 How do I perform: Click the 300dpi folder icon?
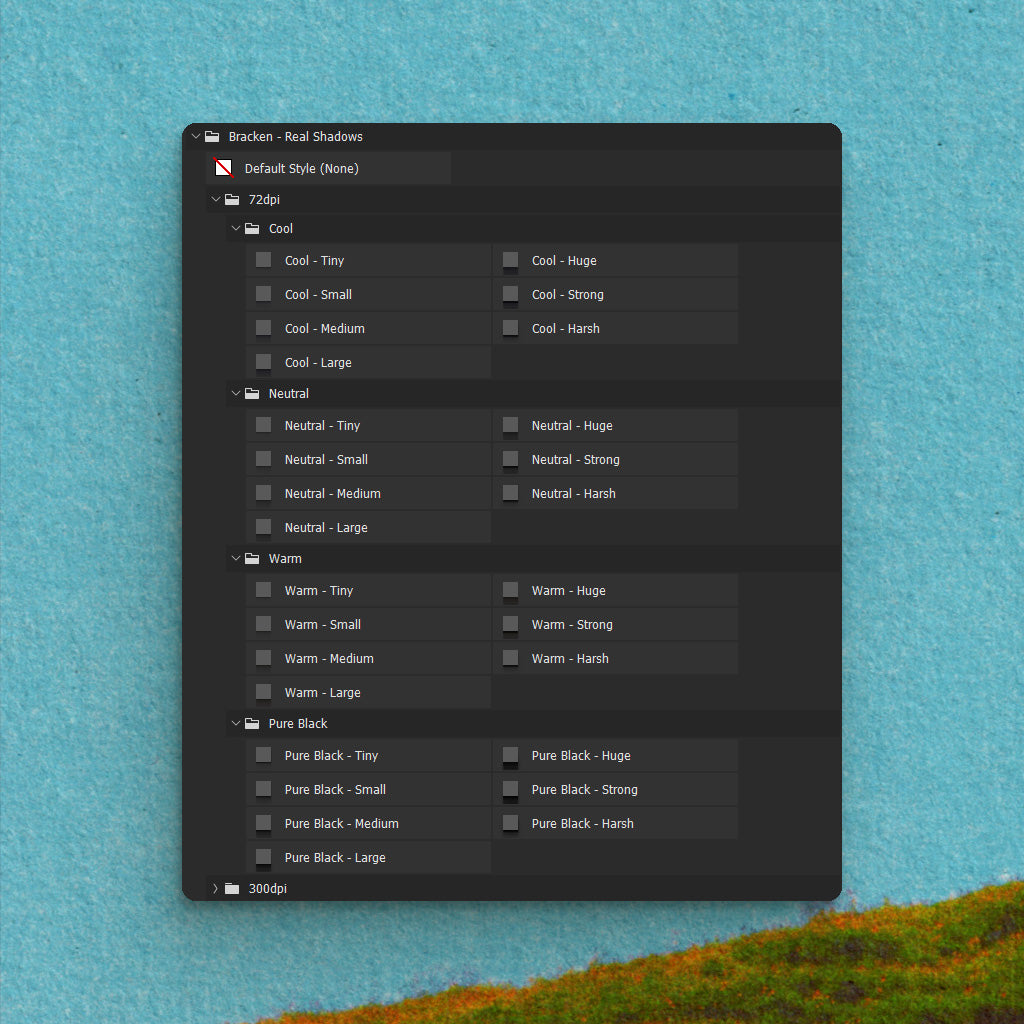pos(232,889)
